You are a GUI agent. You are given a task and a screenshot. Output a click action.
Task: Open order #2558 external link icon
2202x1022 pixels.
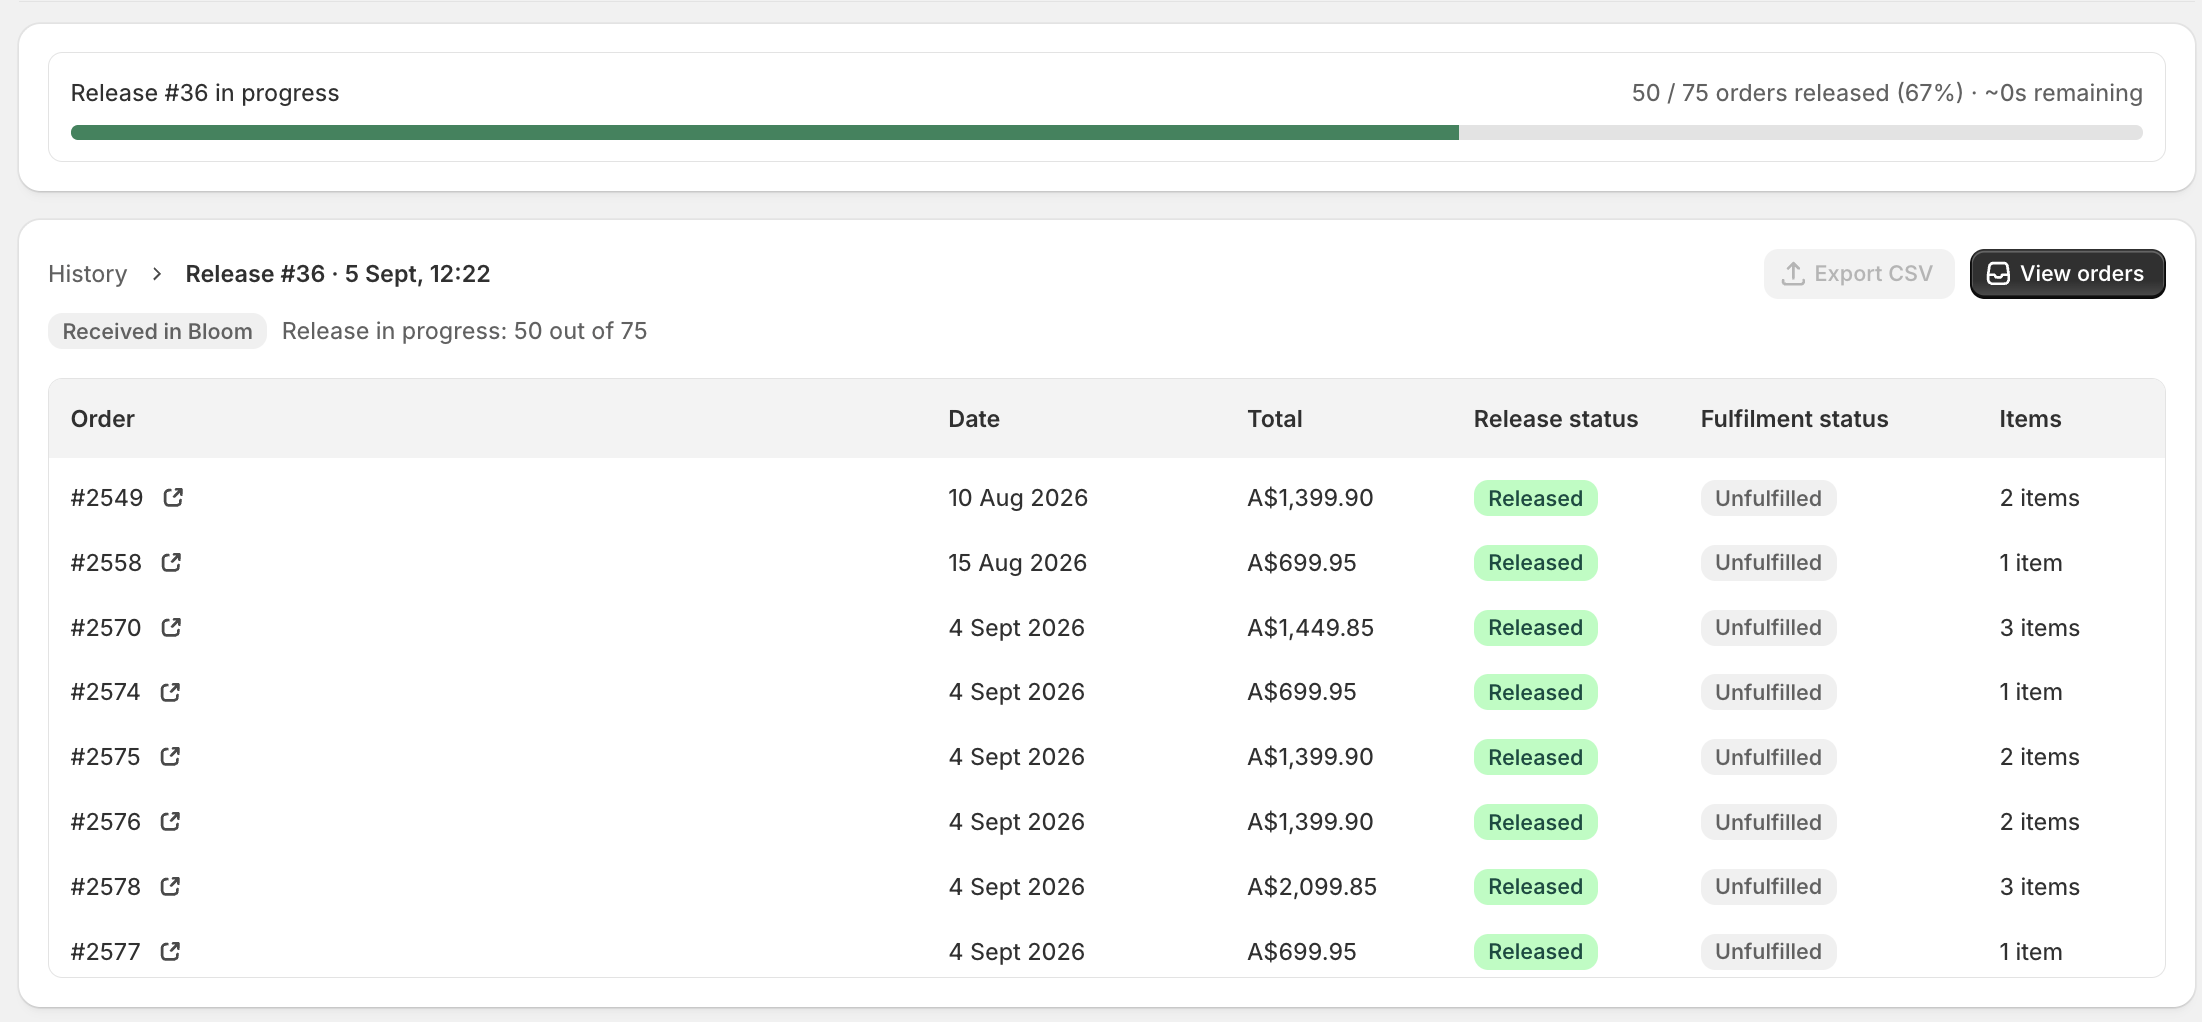[x=171, y=562]
